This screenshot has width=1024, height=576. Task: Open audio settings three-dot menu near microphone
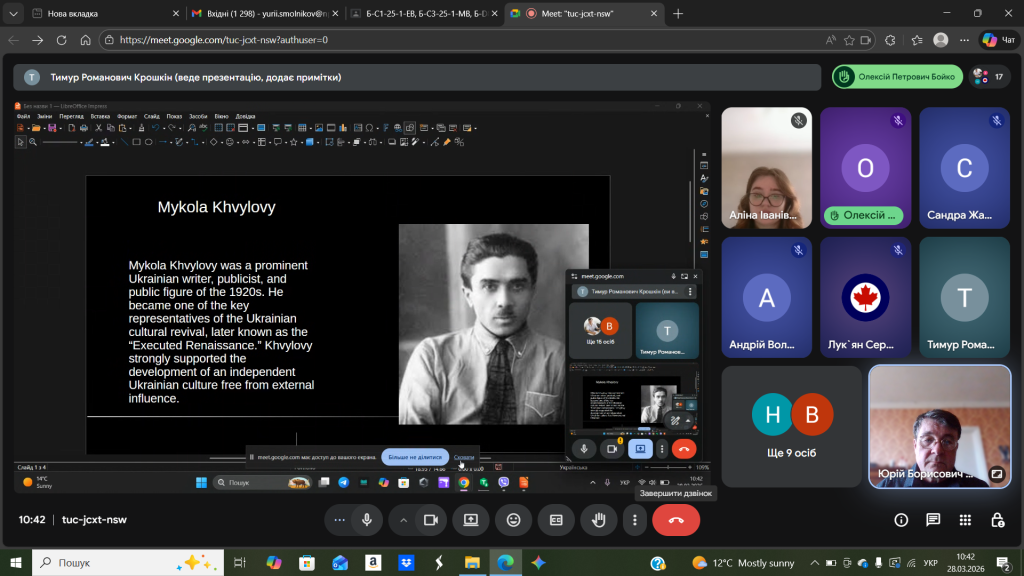tap(339, 520)
